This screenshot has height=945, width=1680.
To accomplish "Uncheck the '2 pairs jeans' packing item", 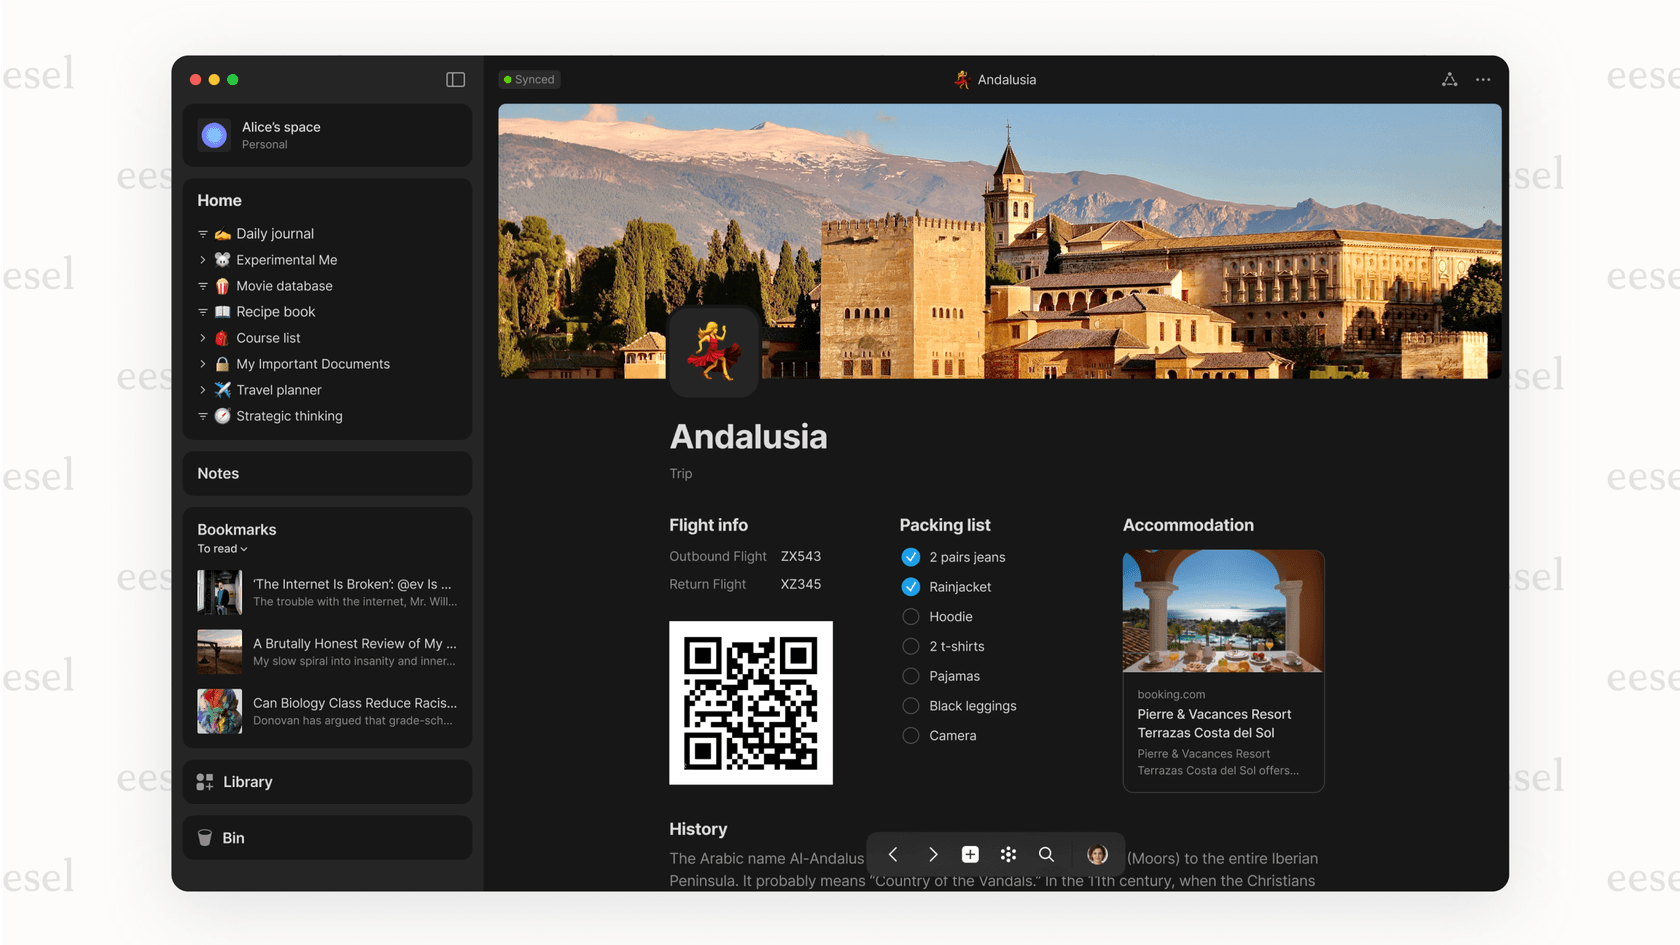I will pyautogui.click(x=911, y=557).
